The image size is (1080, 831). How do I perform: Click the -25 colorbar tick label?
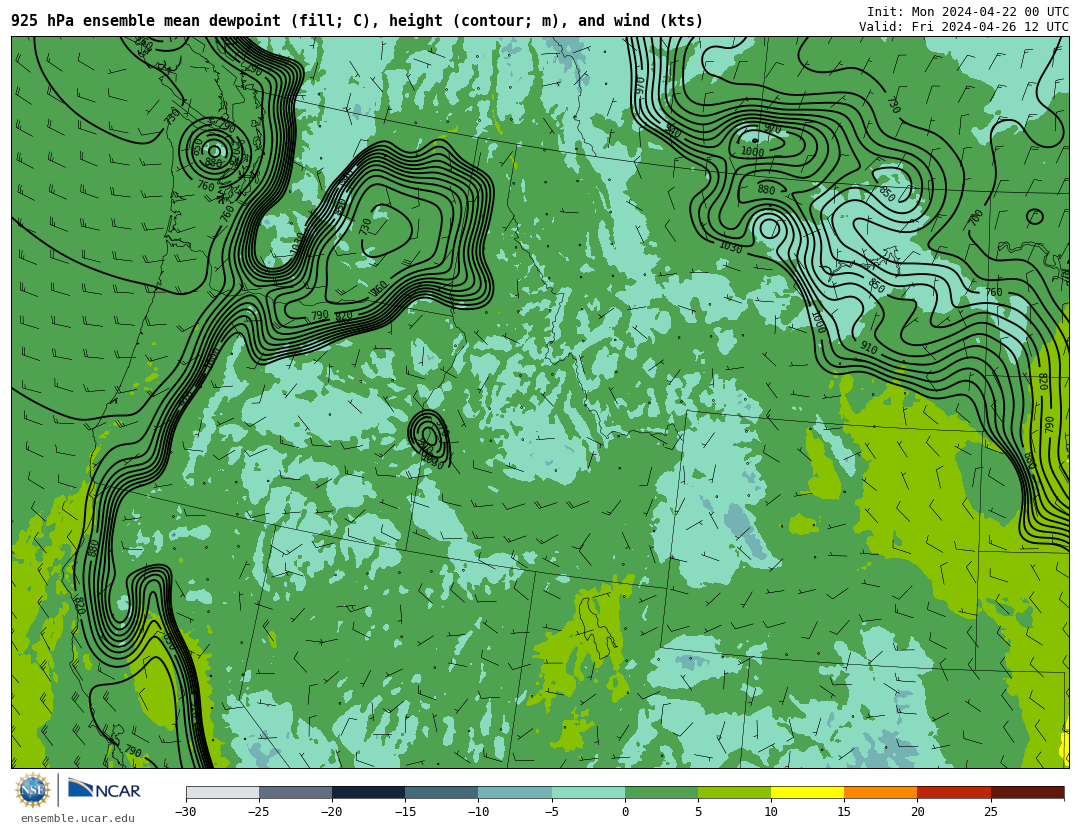coord(258,812)
